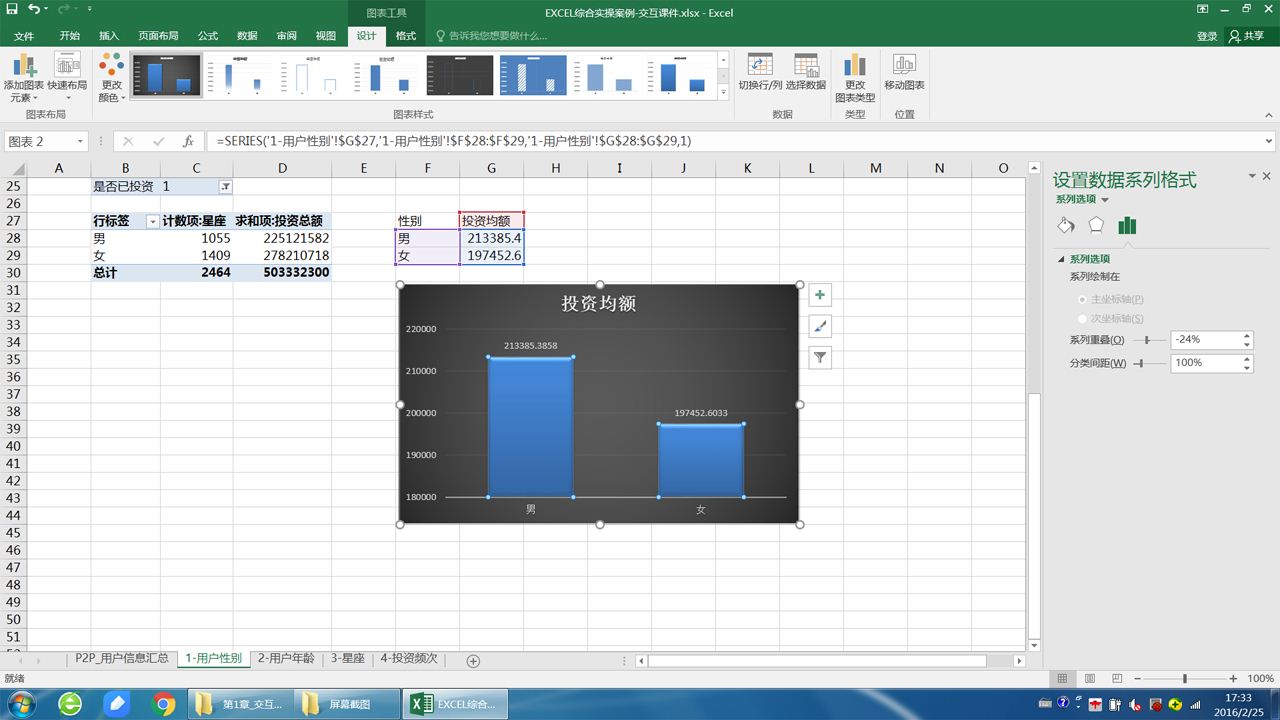Click the formula bar cancel X icon
Image resolution: width=1280 pixels, height=720 pixels.
click(x=128, y=141)
